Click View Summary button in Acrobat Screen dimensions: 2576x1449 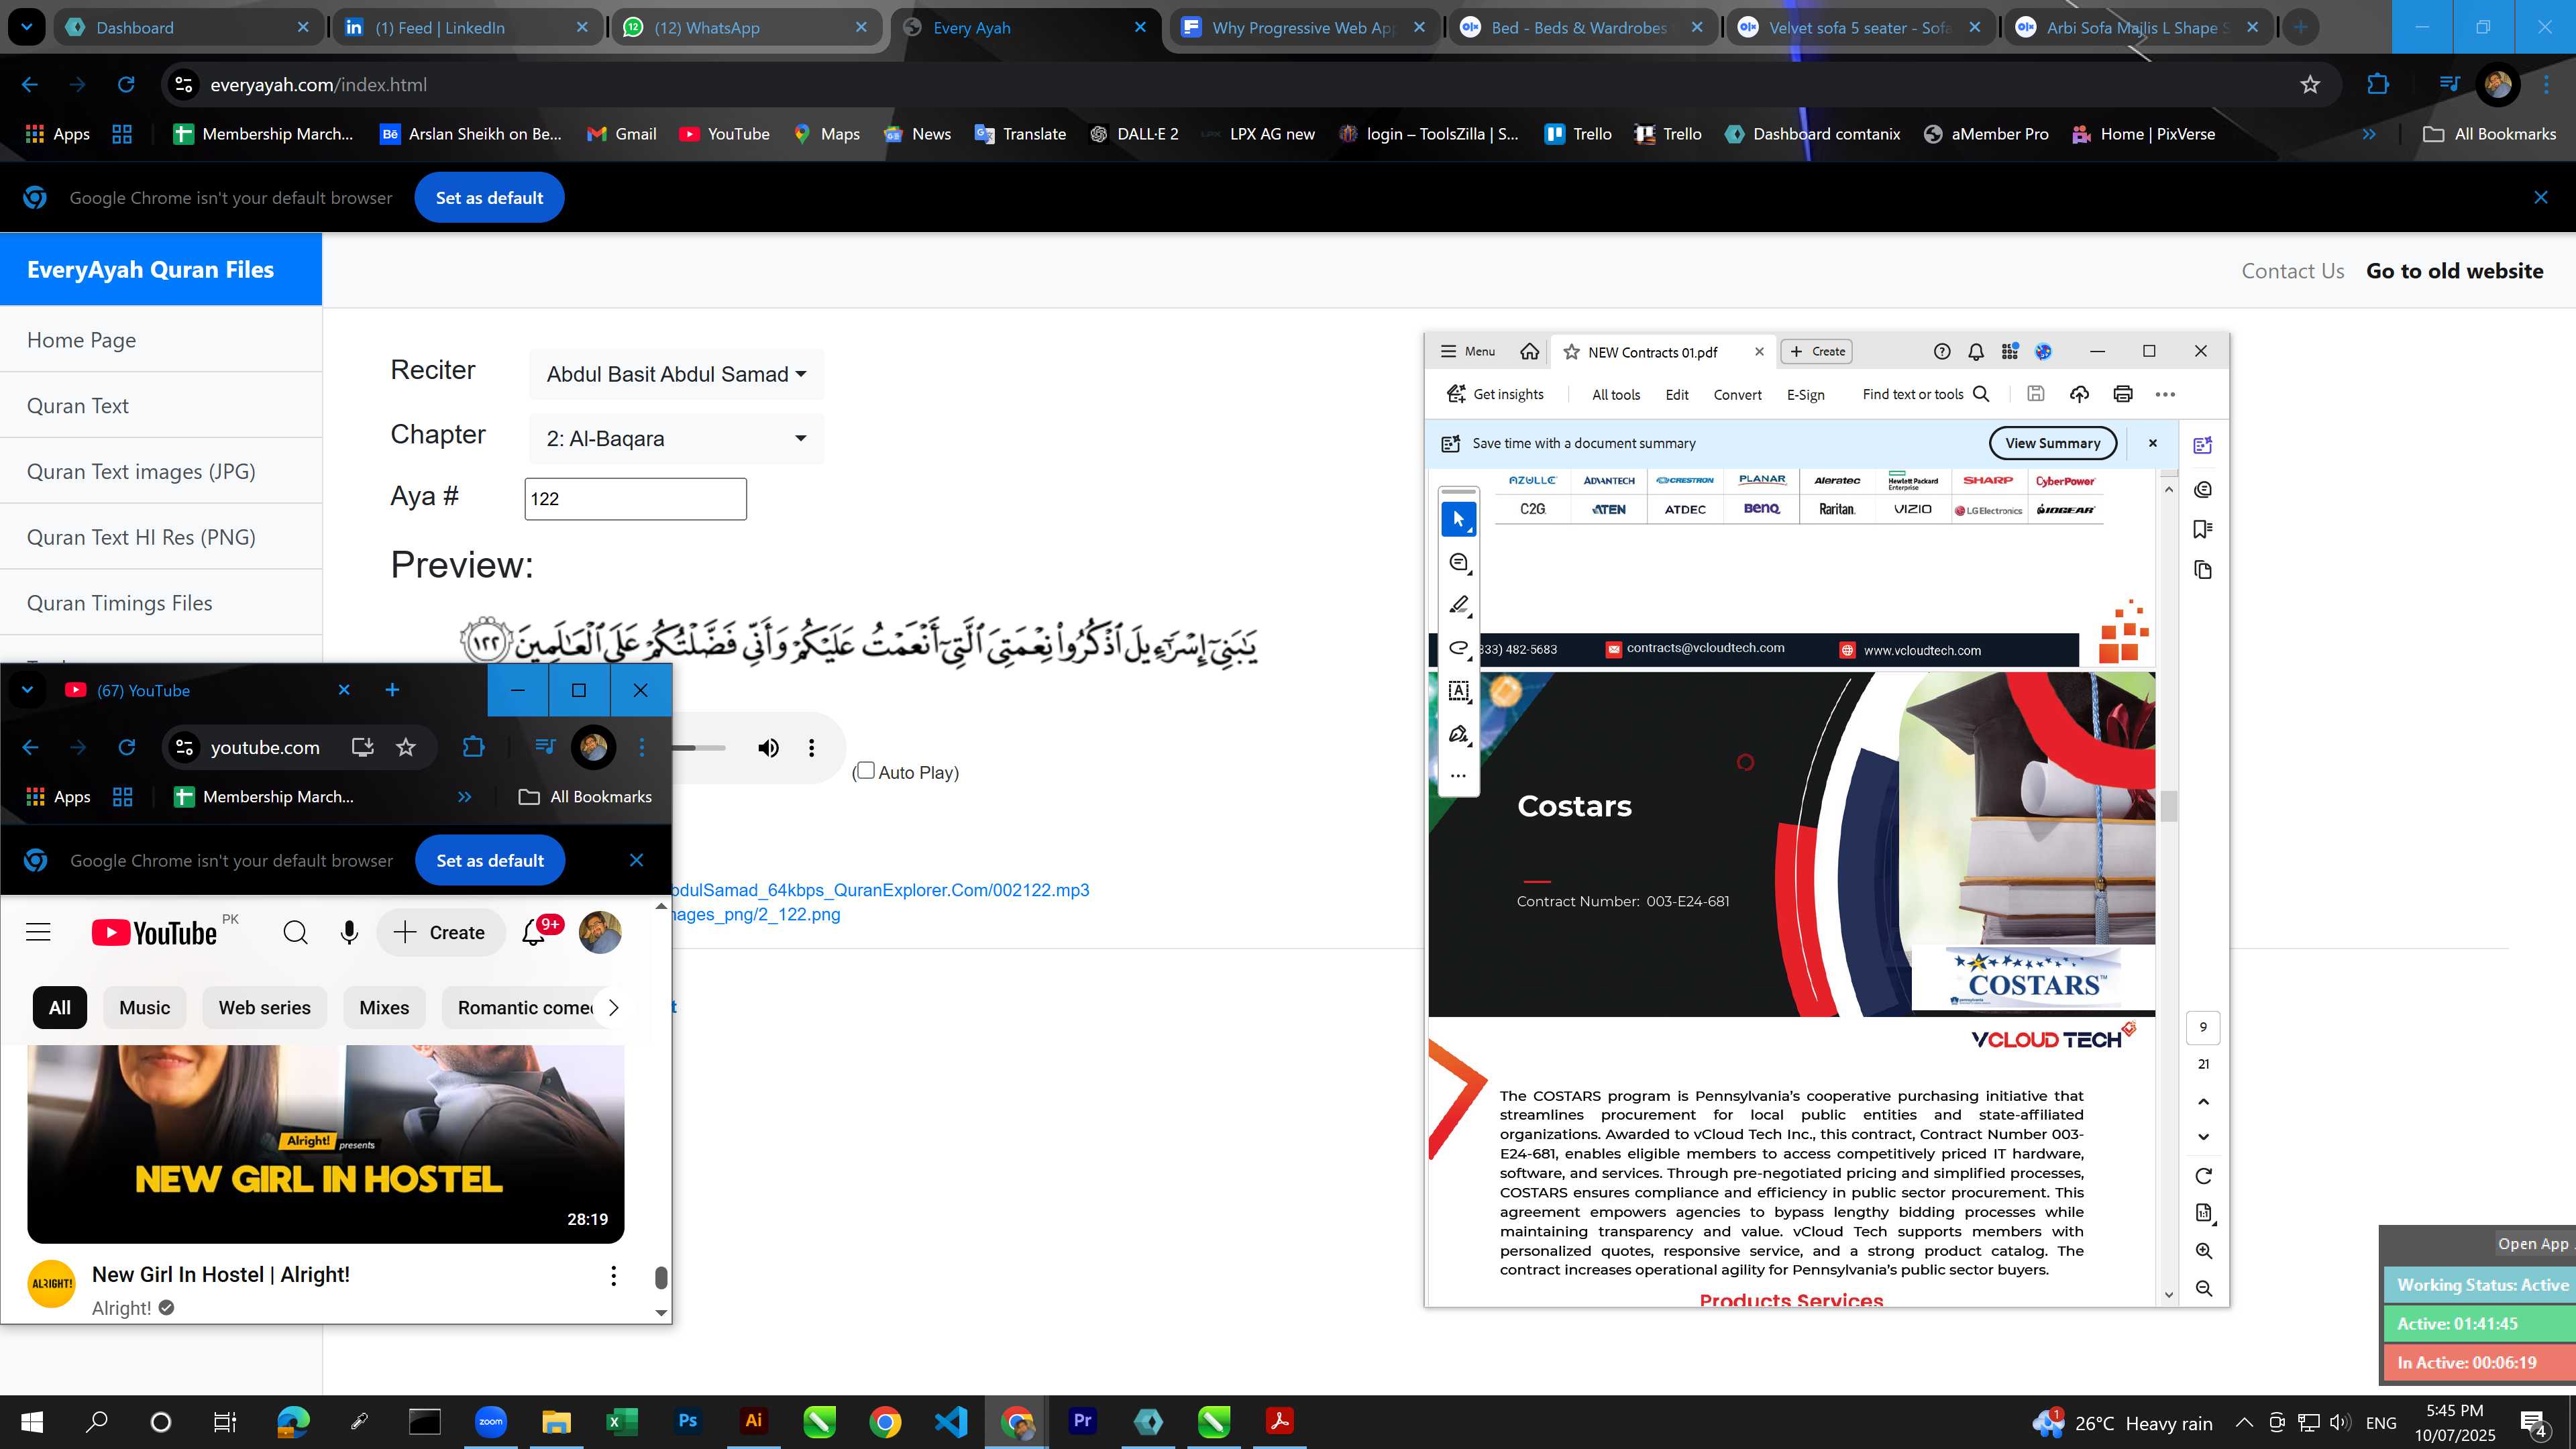click(x=2053, y=443)
